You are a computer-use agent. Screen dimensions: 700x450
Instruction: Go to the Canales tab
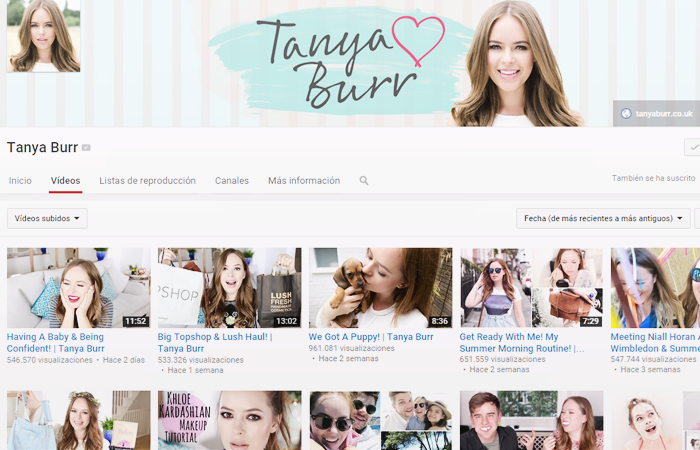[232, 180]
